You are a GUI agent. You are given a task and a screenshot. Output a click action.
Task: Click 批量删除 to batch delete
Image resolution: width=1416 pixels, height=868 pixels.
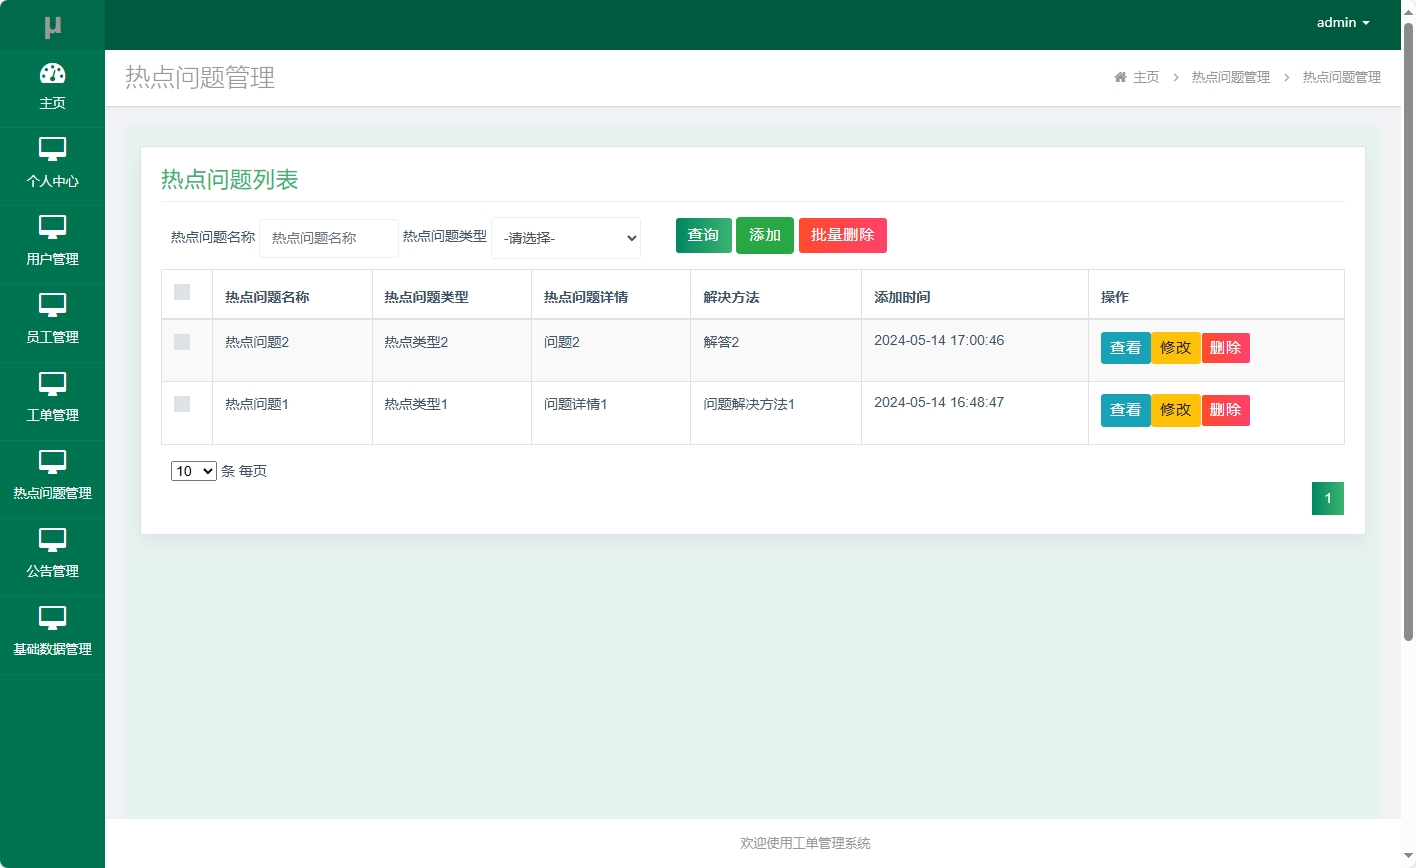pyautogui.click(x=842, y=235)
